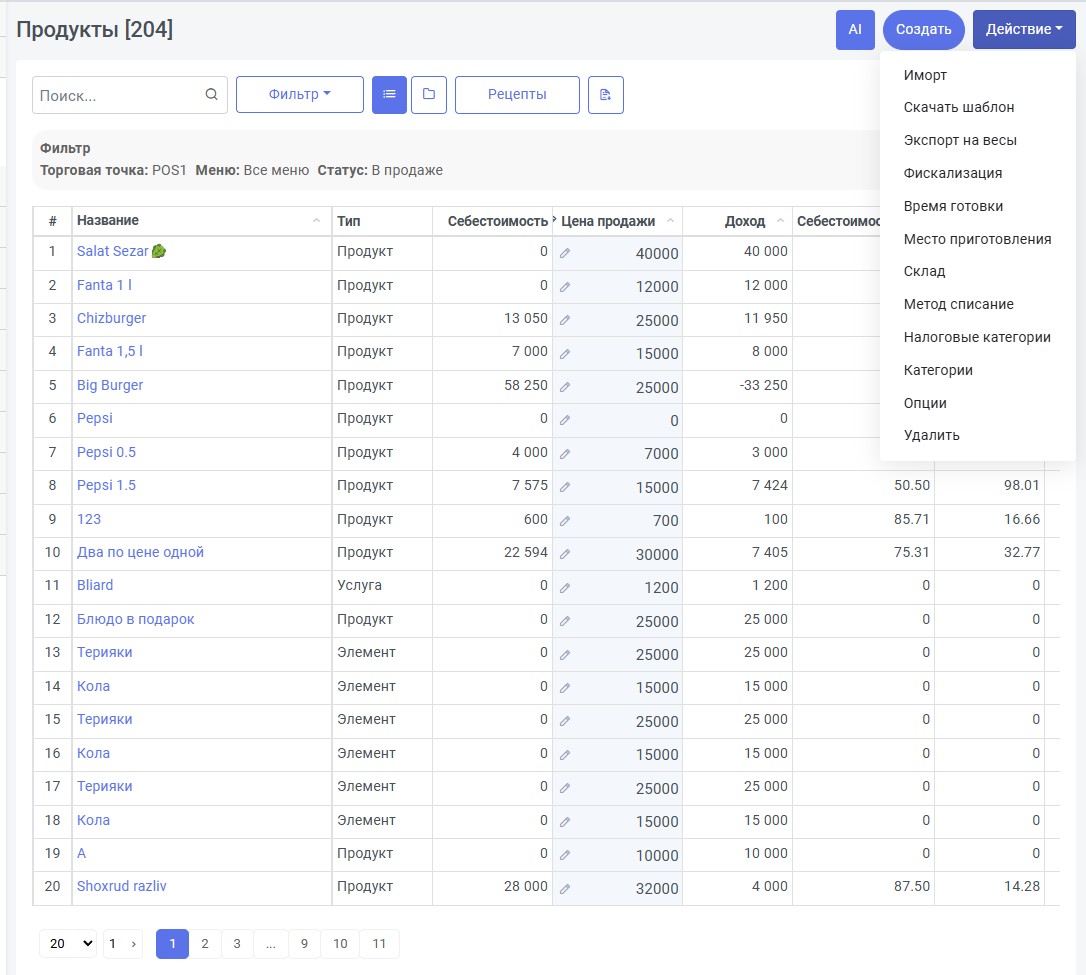Edit price pencil for Chizburger row
Viewport: 1086px width, 975px height.
(x=565, y=320)
